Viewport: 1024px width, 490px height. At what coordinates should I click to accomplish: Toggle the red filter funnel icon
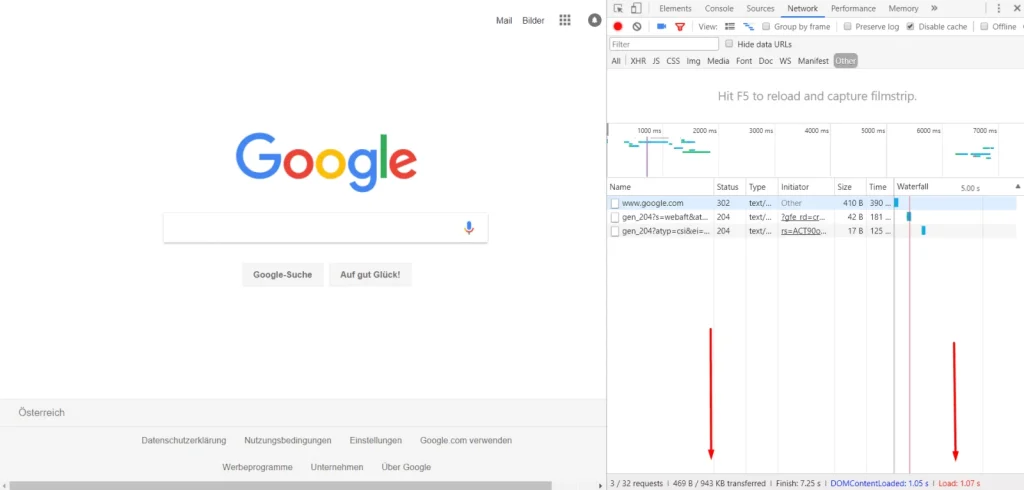click(680, 27)
